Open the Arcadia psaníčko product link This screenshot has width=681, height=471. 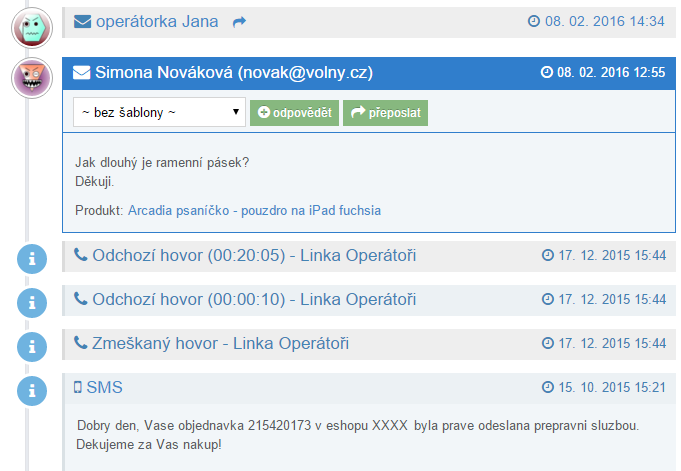pyautogui.click(x=254, y=211)
